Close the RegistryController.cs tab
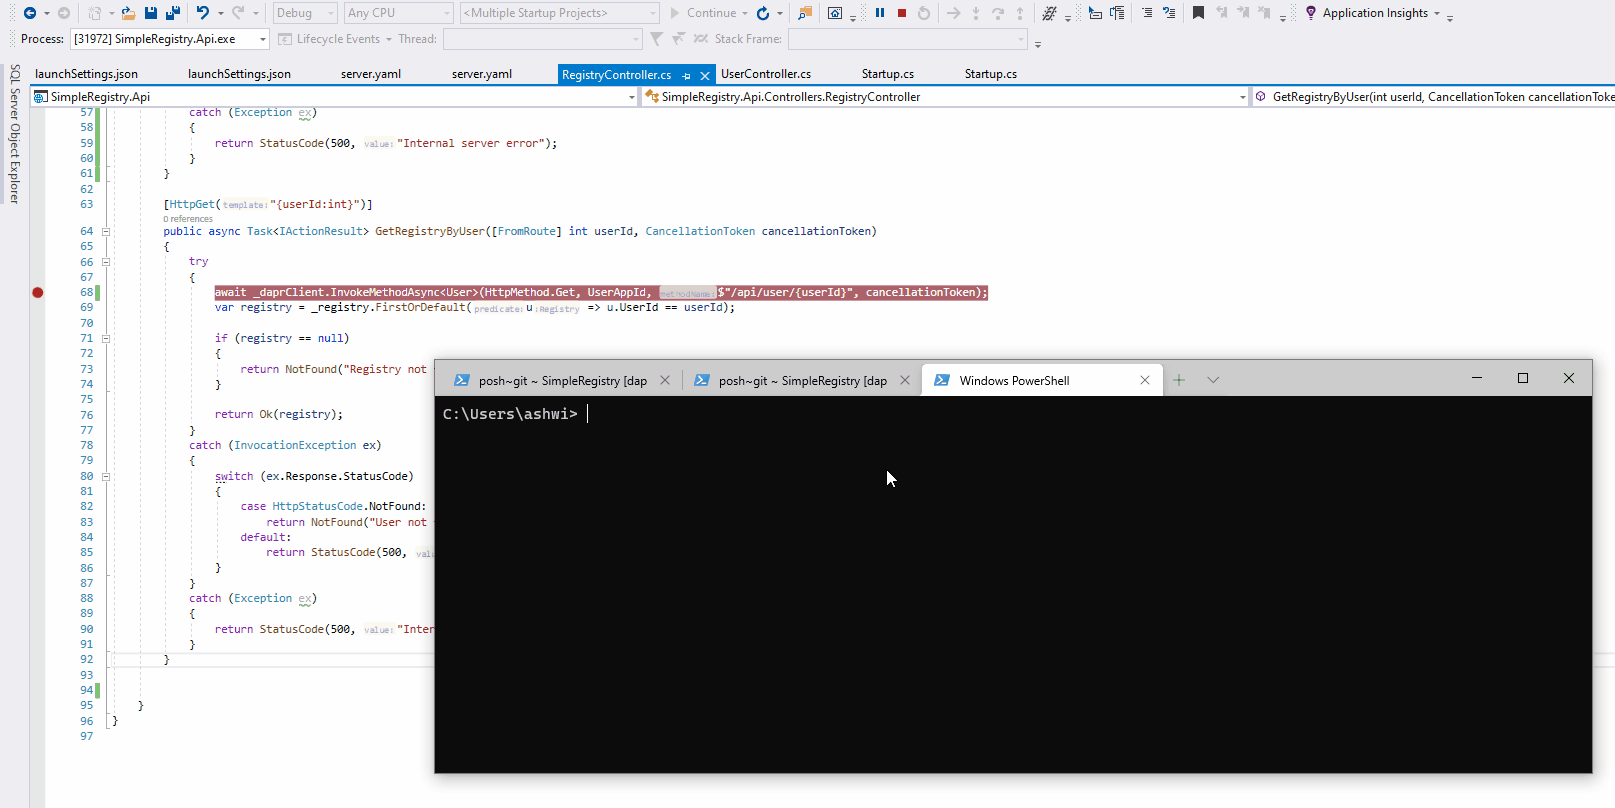Screen dimensions: 1615x808 705,75
